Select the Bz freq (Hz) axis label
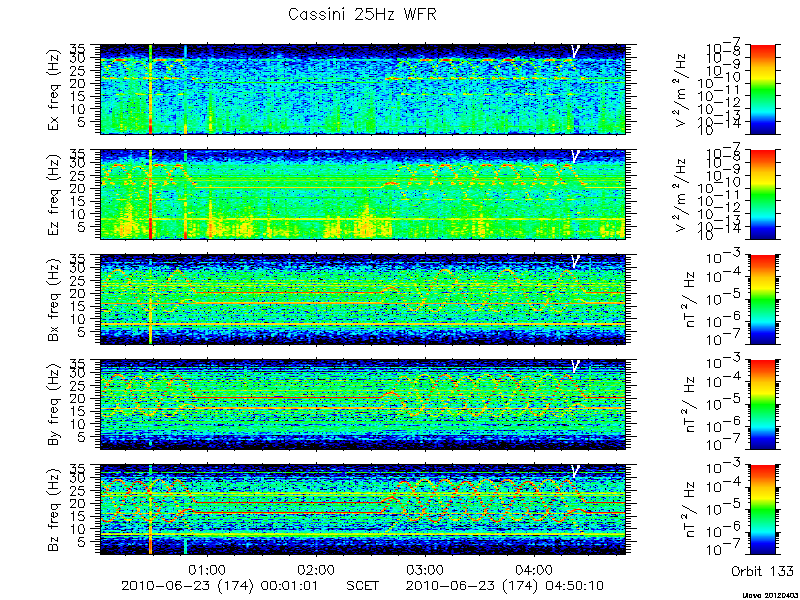The image size is (800, 600). point(55,511)
